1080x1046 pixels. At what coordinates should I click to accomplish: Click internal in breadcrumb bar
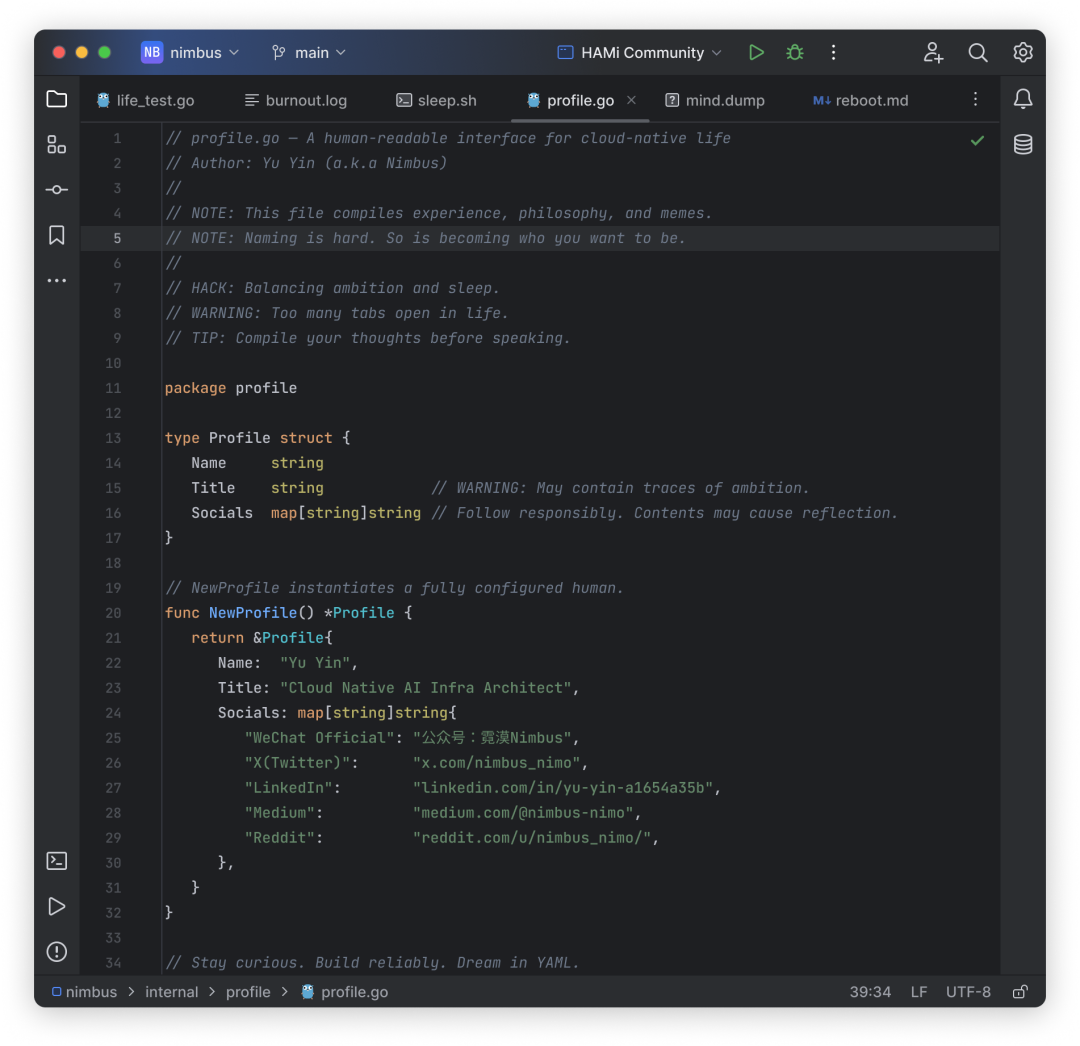[x=172, y=992]
